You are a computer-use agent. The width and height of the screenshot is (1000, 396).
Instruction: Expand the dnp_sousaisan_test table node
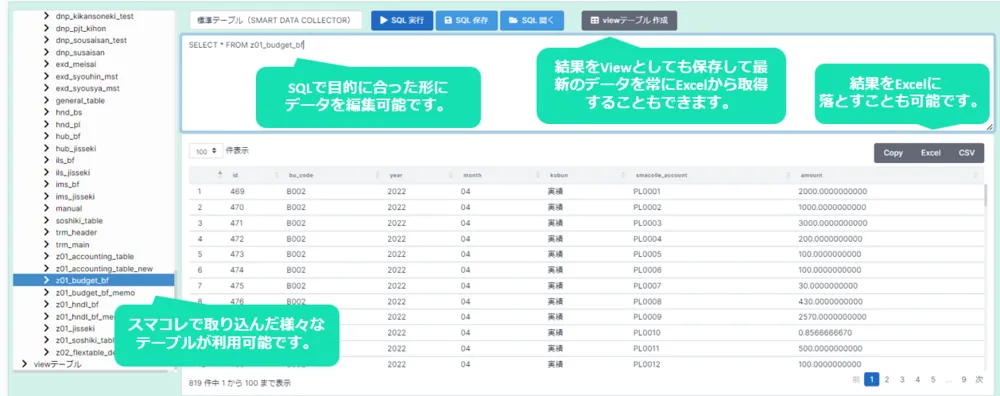tap(47, 40)
